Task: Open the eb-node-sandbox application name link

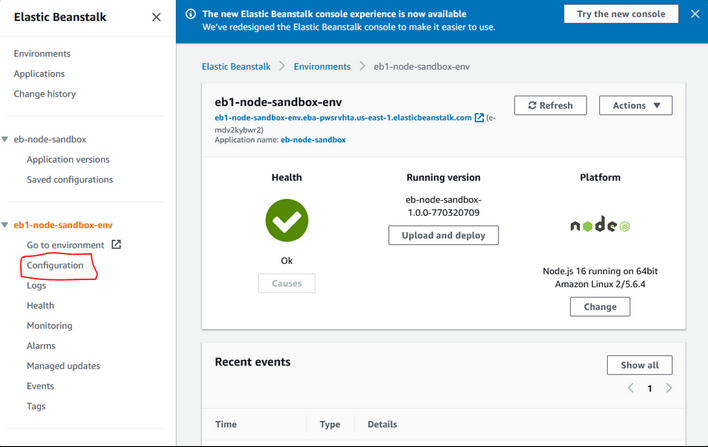Action: pyautogui.click(x=313, y=140)
